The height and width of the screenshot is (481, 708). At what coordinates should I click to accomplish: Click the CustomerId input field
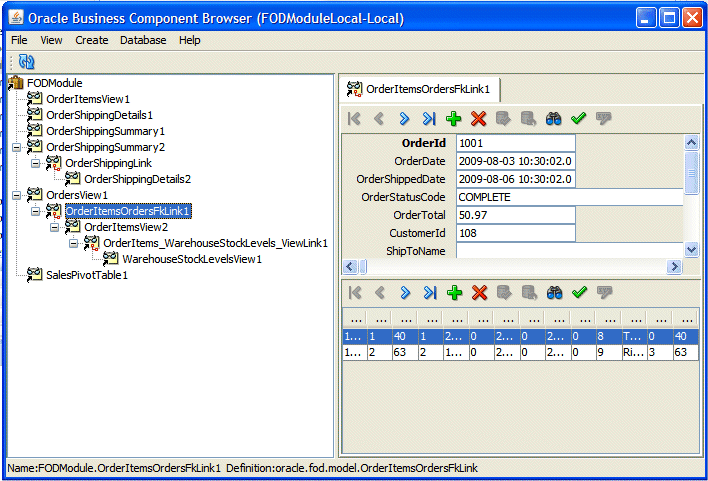(x=516, y=233)
